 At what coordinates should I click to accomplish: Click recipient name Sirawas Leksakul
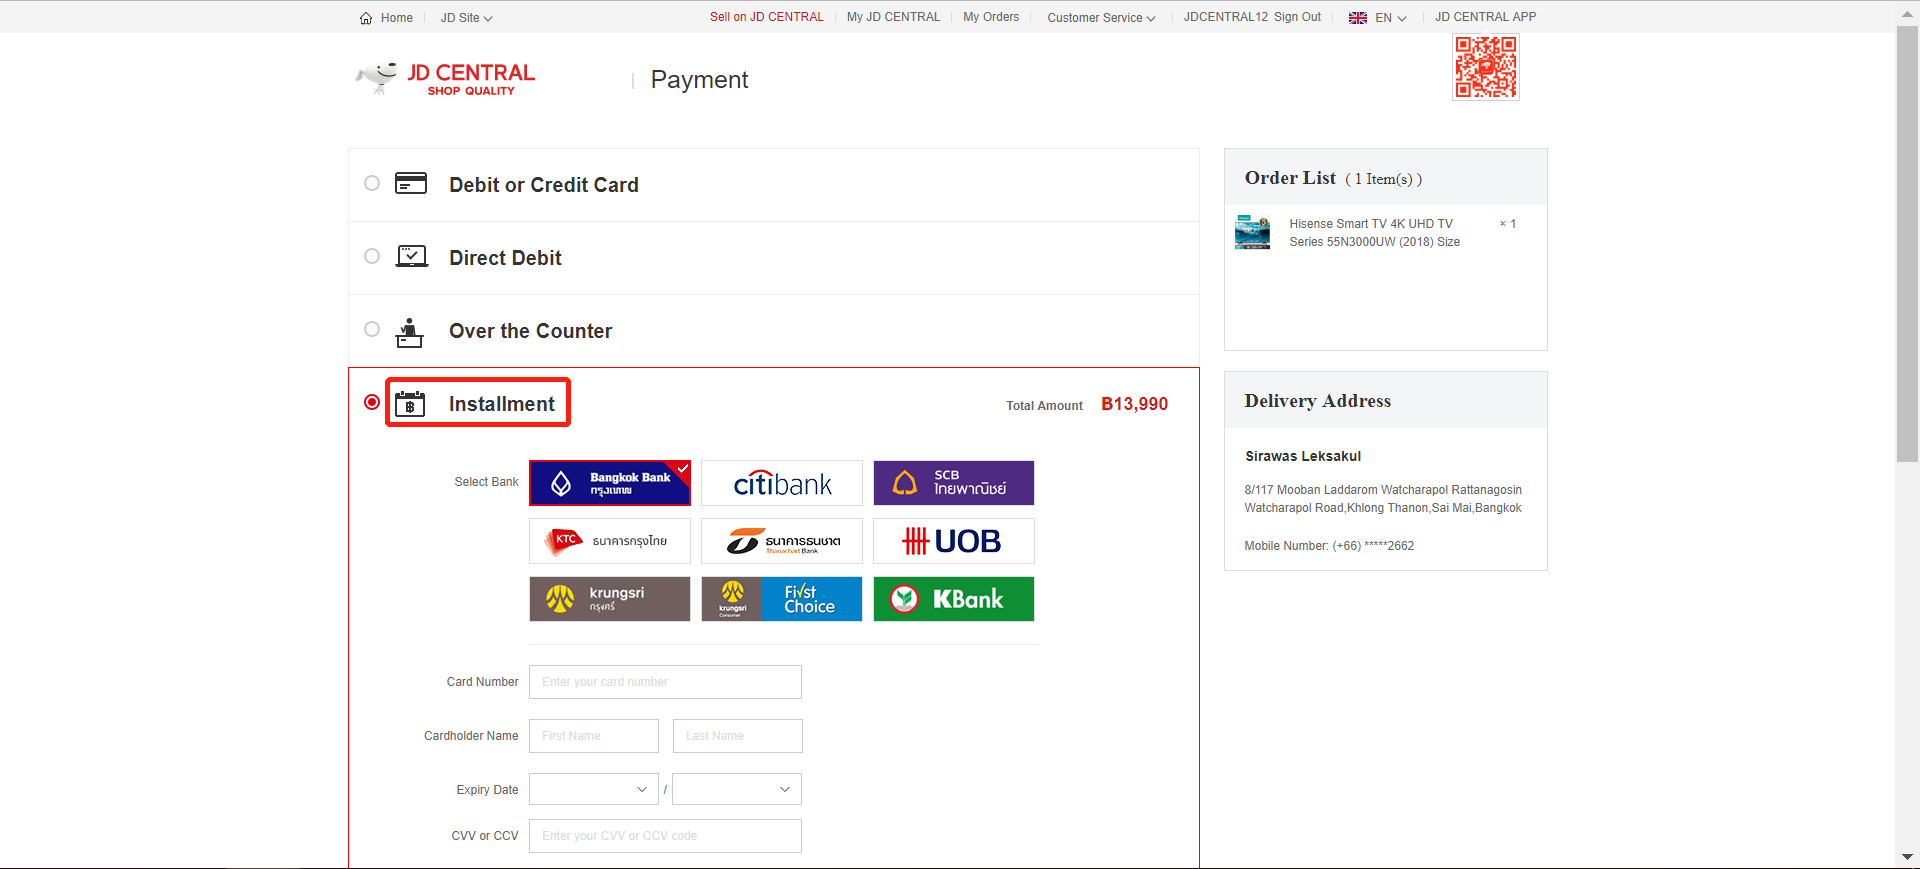point(1303,456)
